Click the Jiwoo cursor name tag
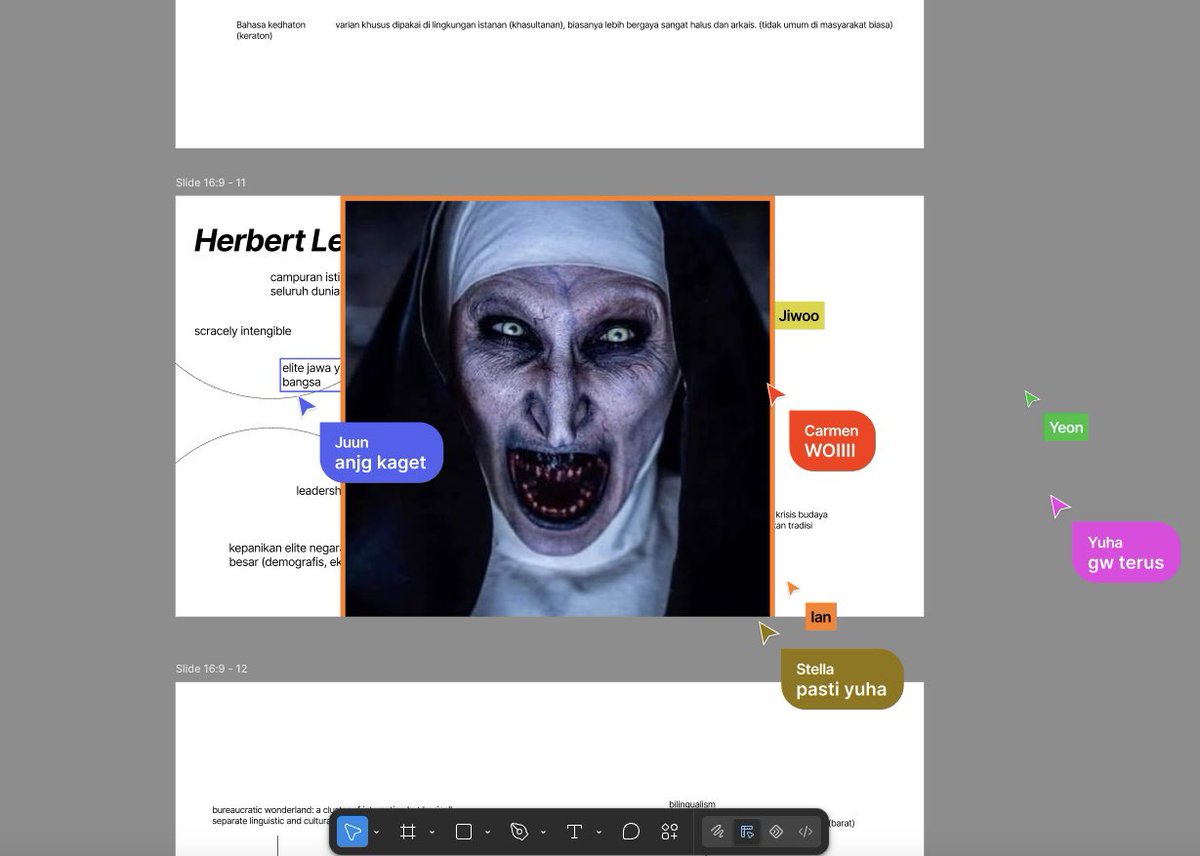The width and height of the screenshot is (1200, 856). tap(799, 316)
